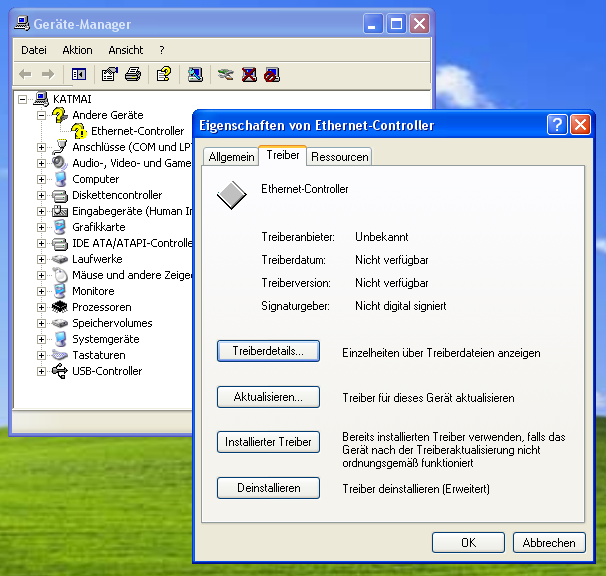The image size is (606, 576).
Task: Click the Aktualisieren... button
Action: [x=268, y=397]
